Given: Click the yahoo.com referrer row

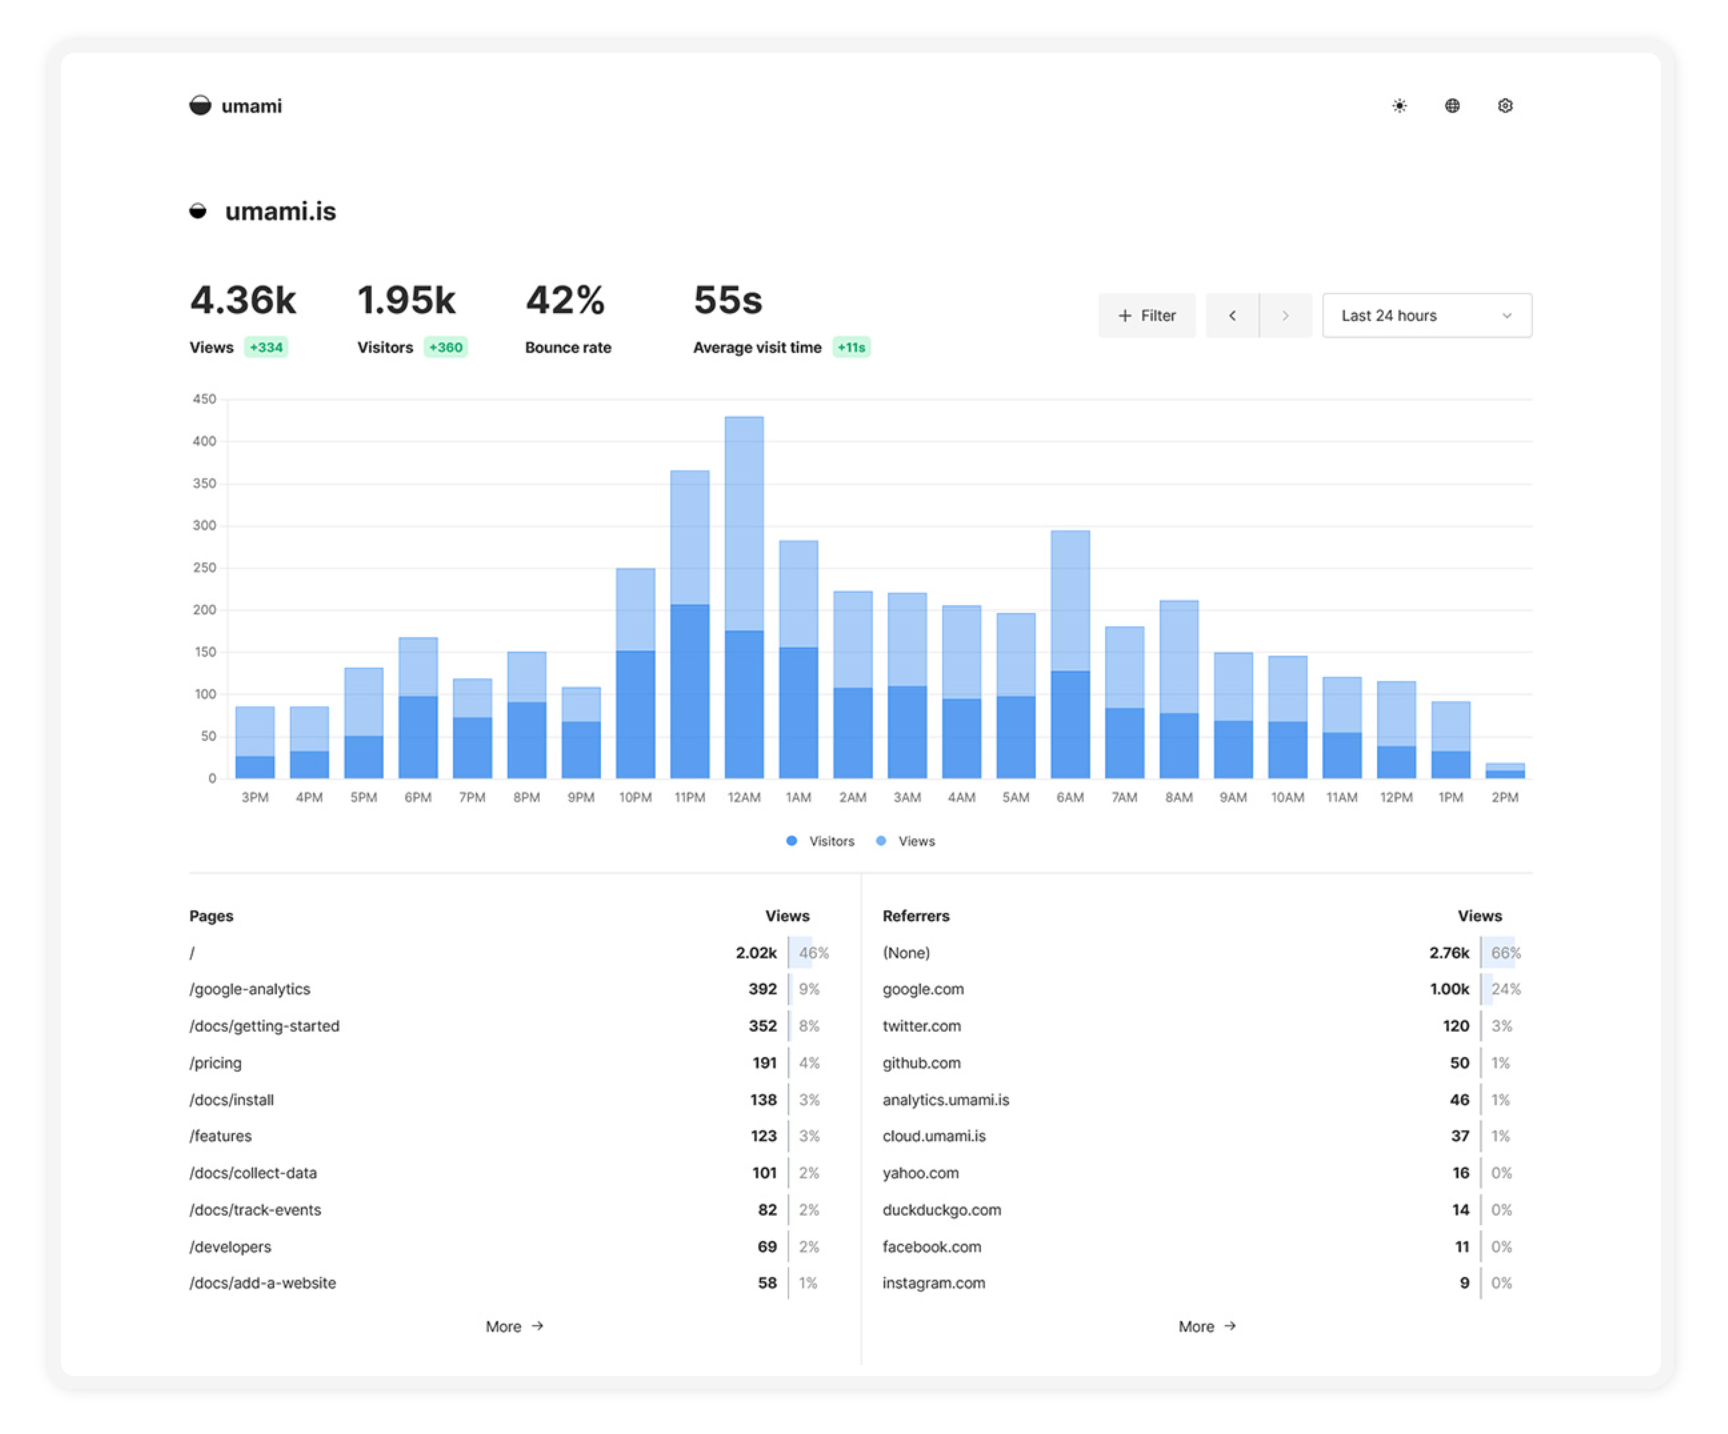Looking at the screenshot, I should pyautogui.click(x=1202, y=1173).
